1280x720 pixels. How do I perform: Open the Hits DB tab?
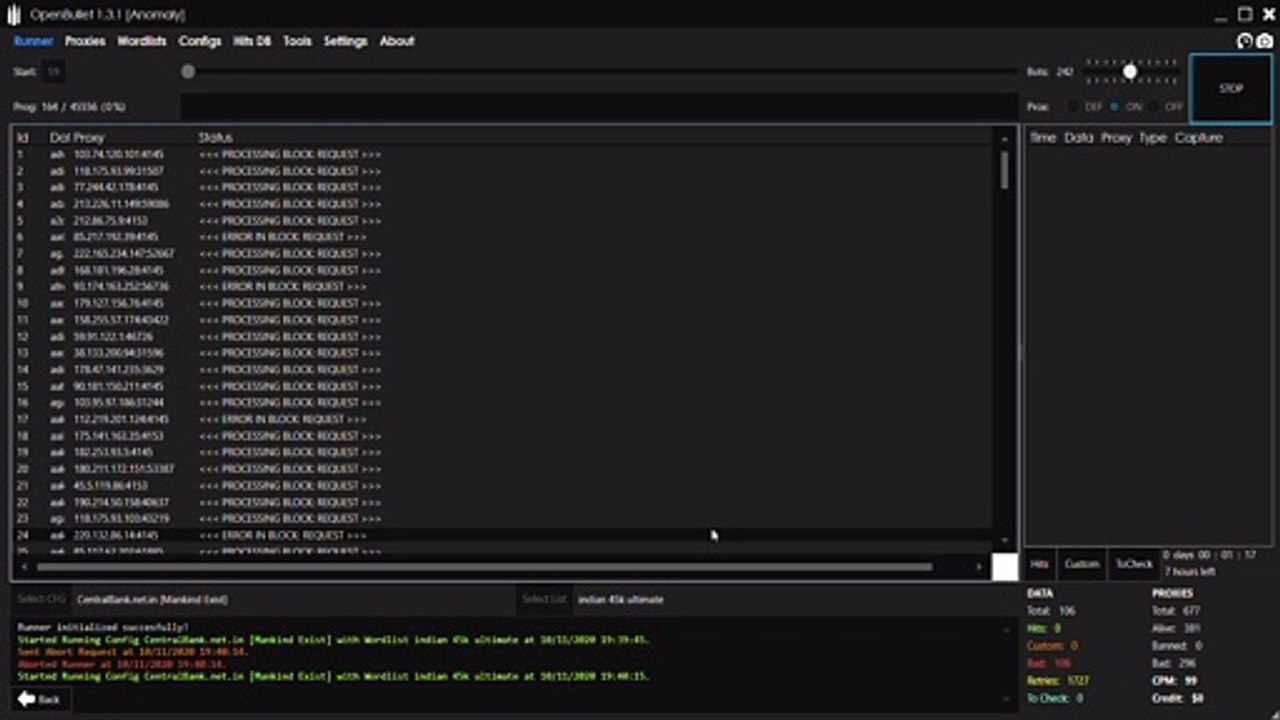click(x=252, y=41)
